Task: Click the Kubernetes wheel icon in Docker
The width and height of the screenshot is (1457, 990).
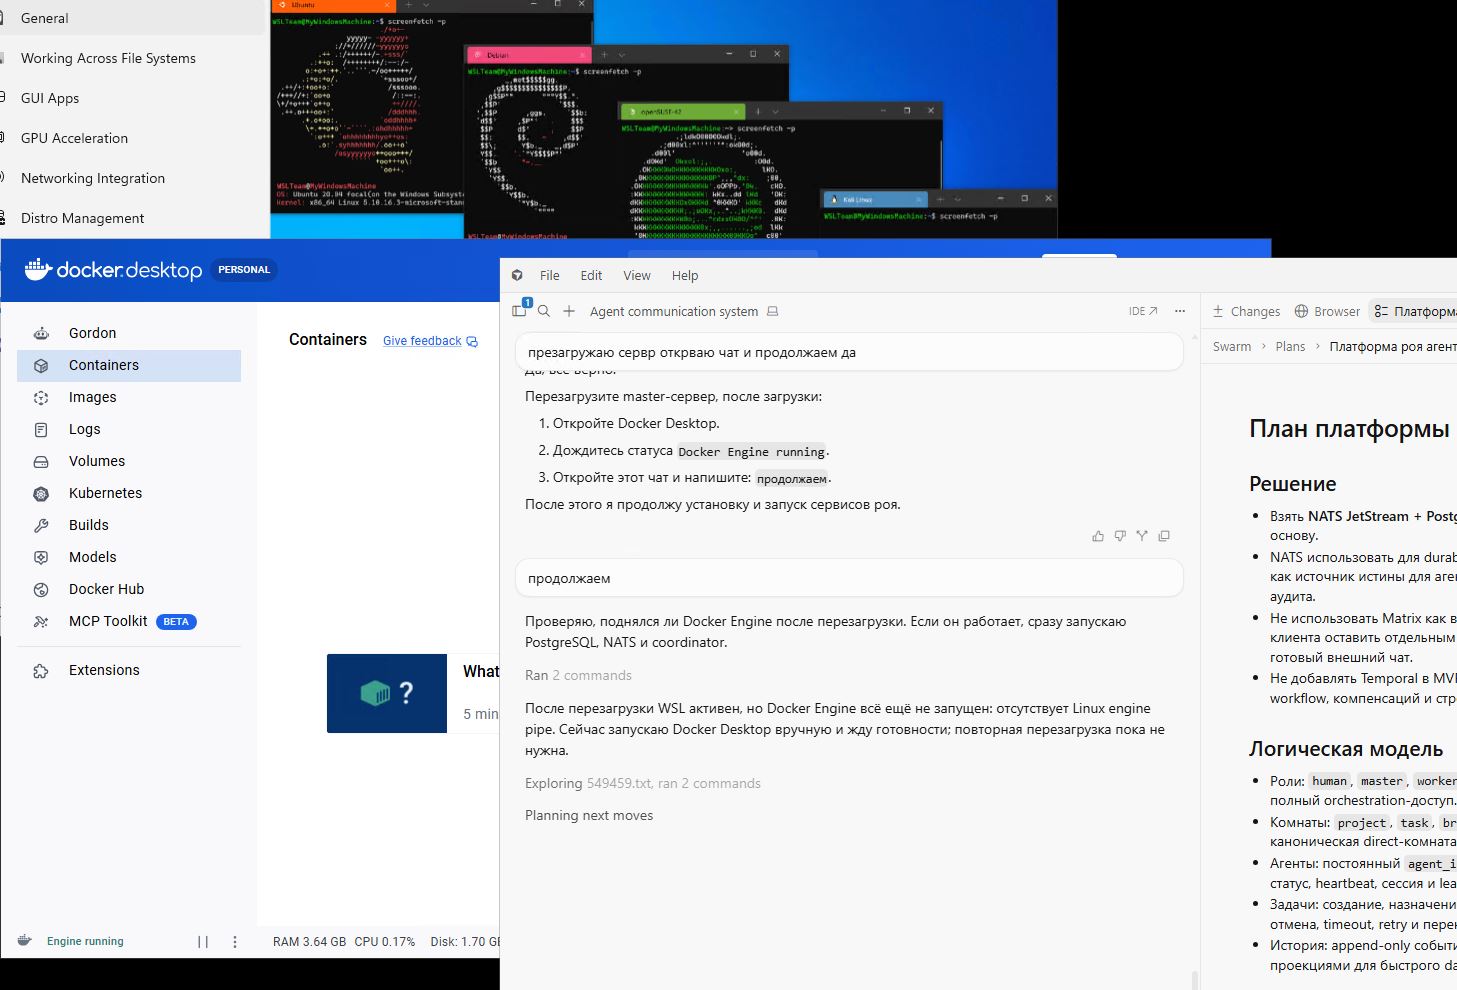Action: [41, 493]
